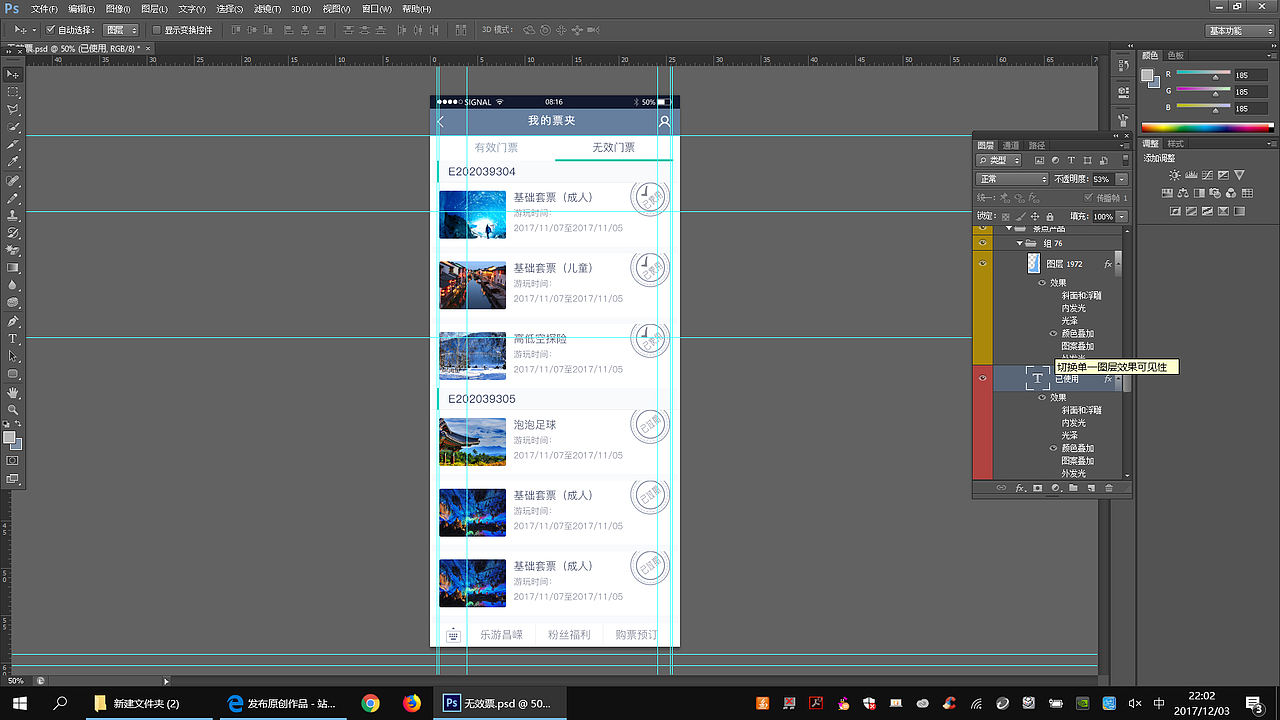
Task: Select the Horizontal Type tool
Action: pos(13,340)
